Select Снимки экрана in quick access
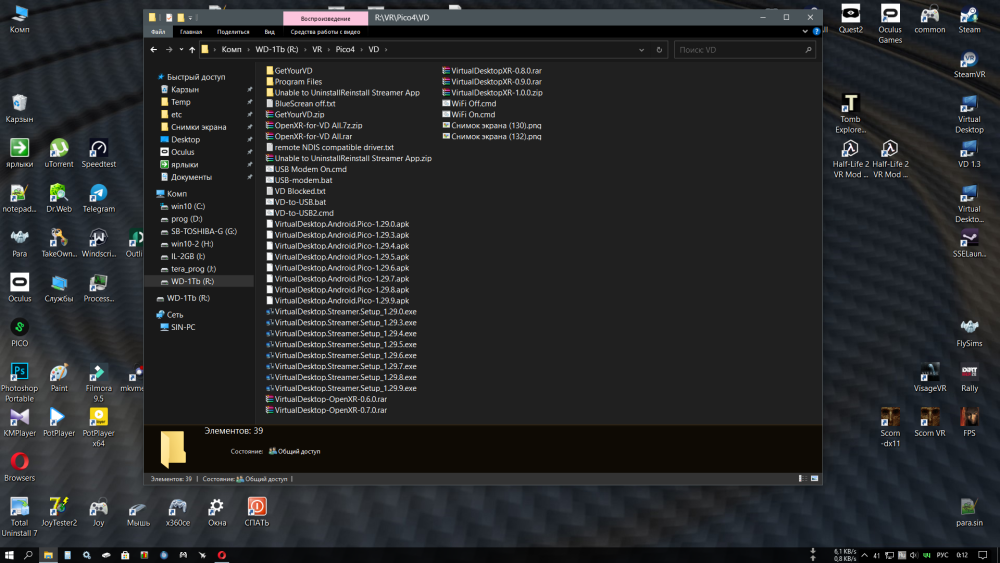1000x563 pixels. [198, 127]
